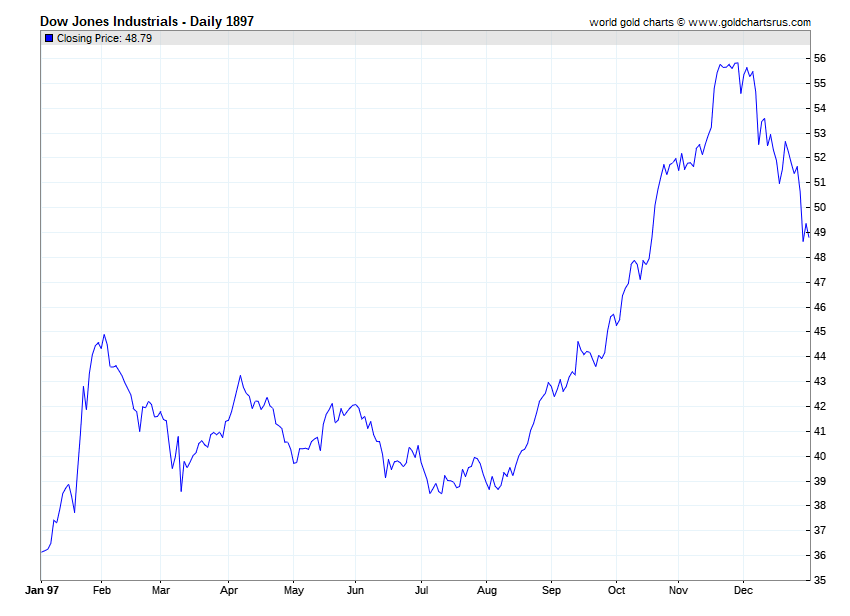Click the 41 y-axis value

(820, 431)
